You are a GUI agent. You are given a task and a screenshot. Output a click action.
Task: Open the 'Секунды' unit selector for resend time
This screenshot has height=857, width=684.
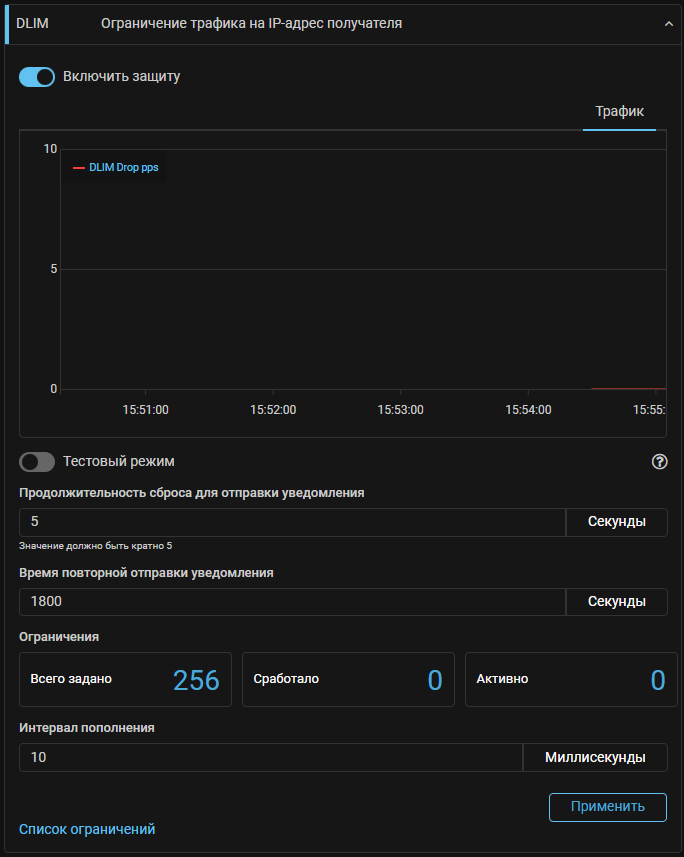pyautogui.click(x=616, y=601)
